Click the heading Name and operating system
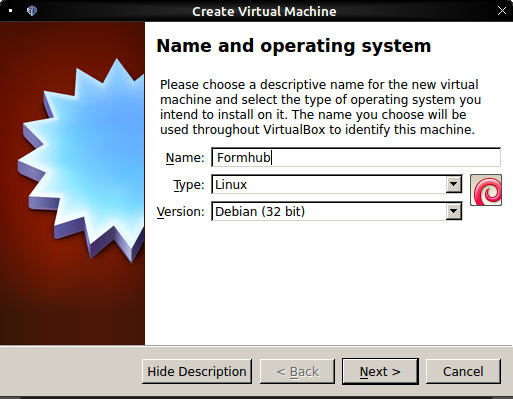The height and width of the screenshot is (399, 513). coord(294,46)
